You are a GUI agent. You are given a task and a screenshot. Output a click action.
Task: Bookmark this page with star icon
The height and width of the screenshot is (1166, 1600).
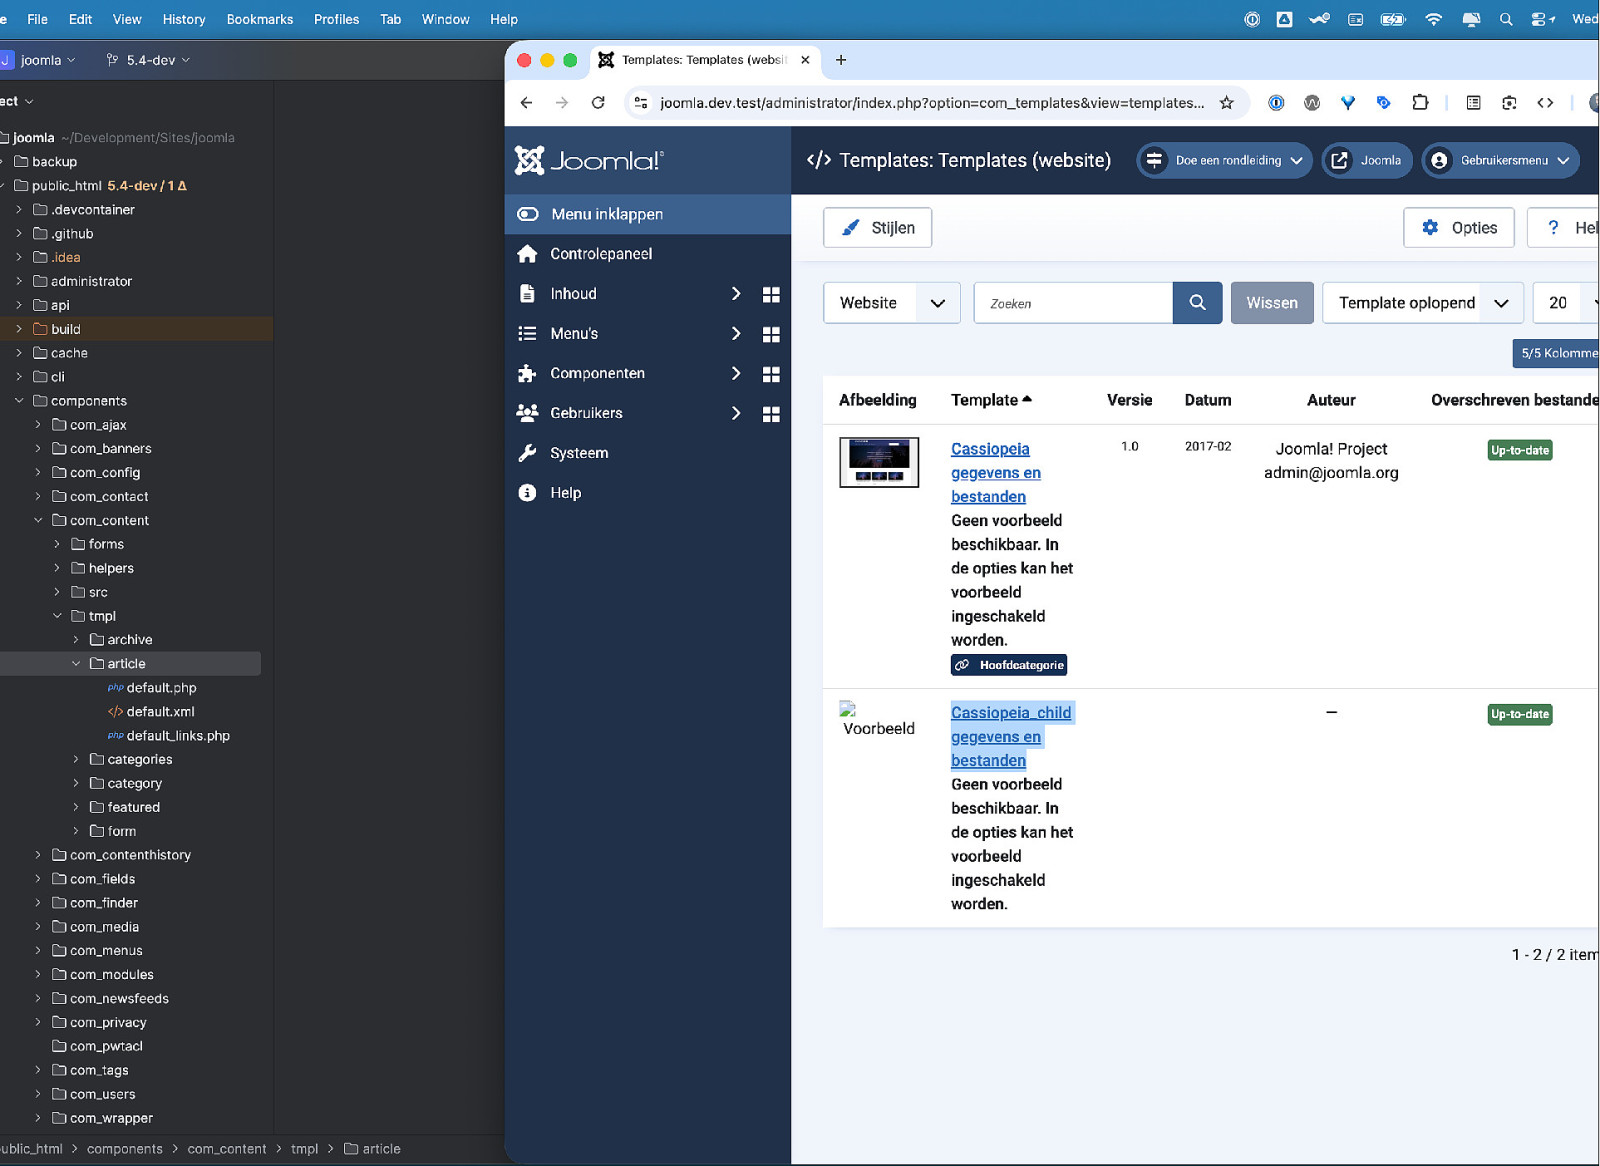[1226, 103]
